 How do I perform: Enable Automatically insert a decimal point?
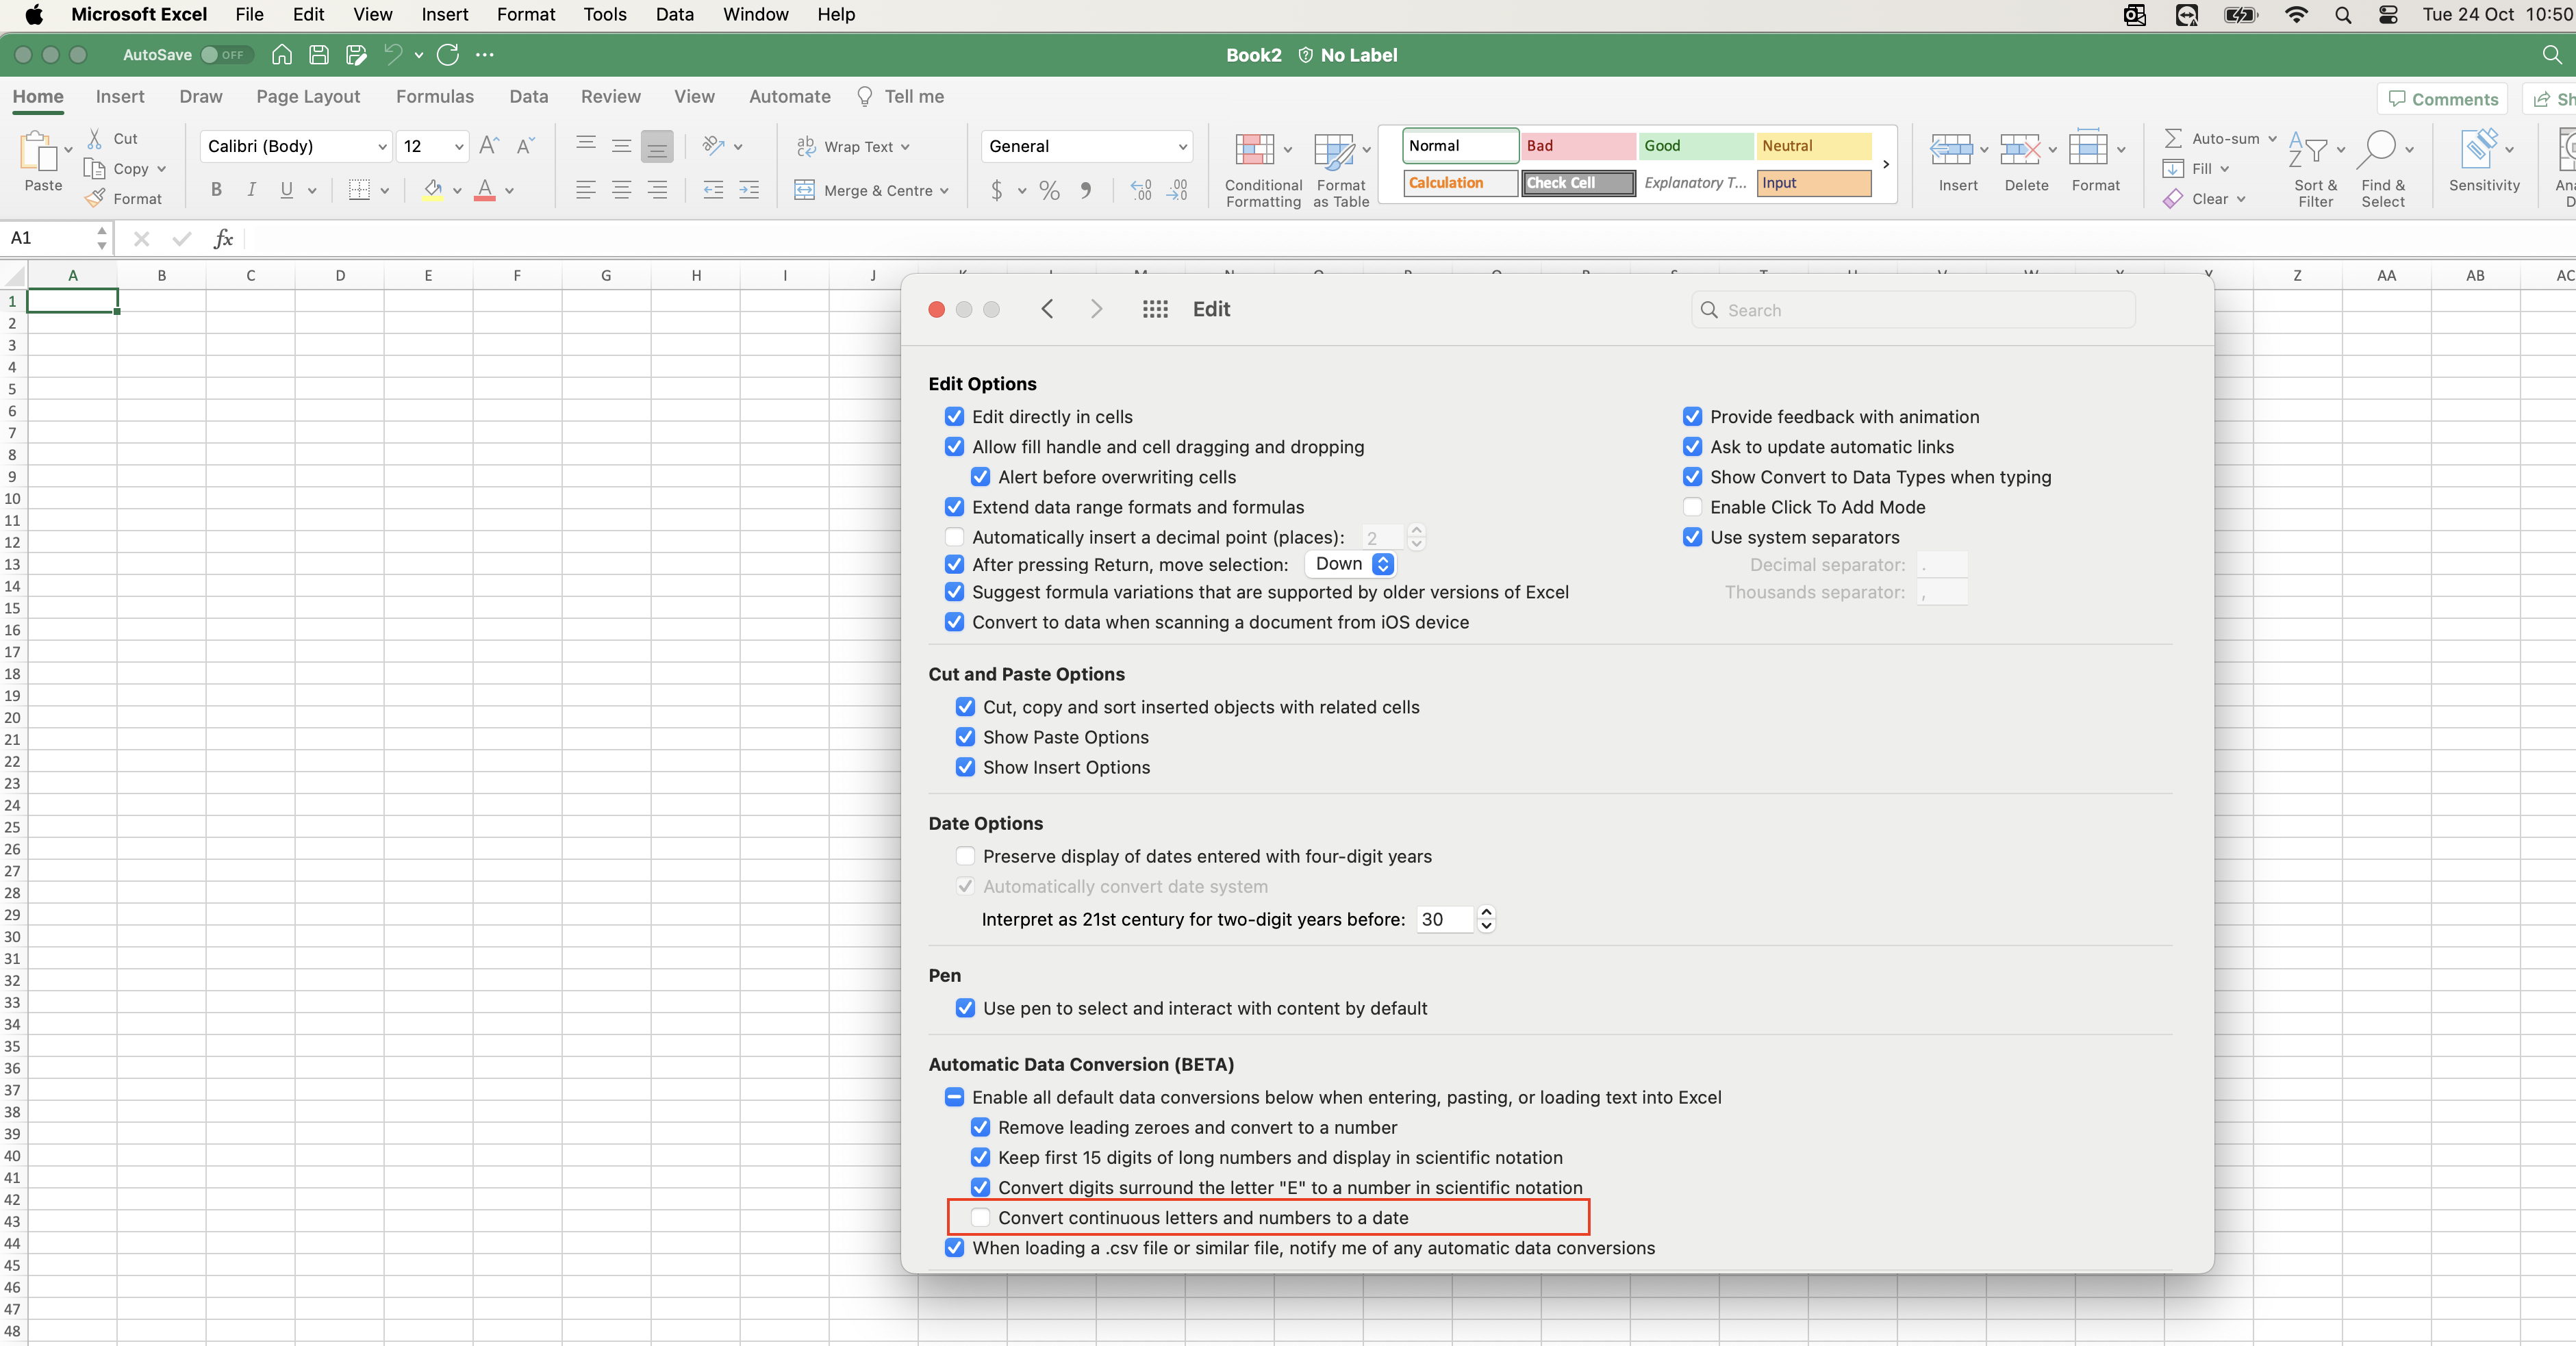(x=954, y=537)
